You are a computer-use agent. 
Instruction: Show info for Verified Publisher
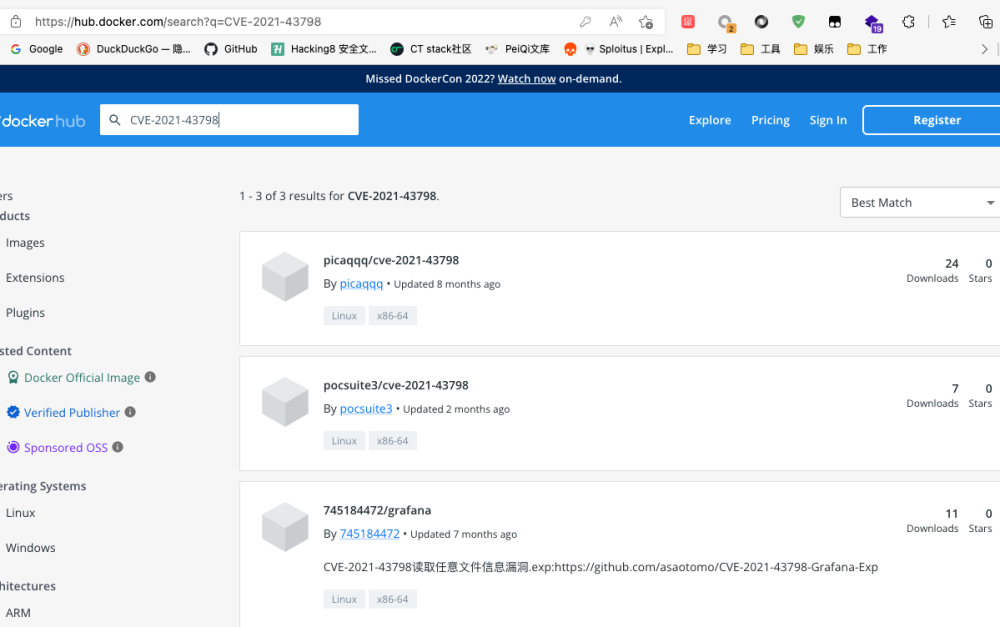(x=130, y=412)
